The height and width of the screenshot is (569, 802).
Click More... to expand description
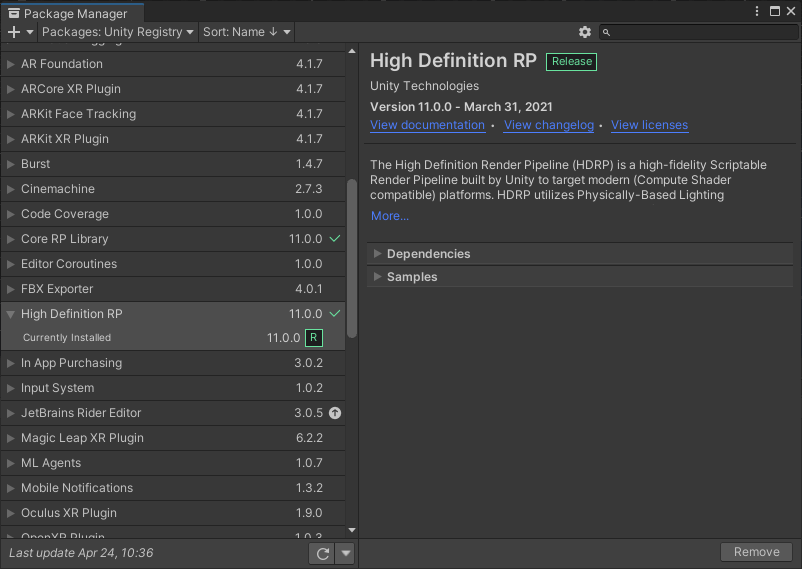pyautogui.click(x=390, y=216)
